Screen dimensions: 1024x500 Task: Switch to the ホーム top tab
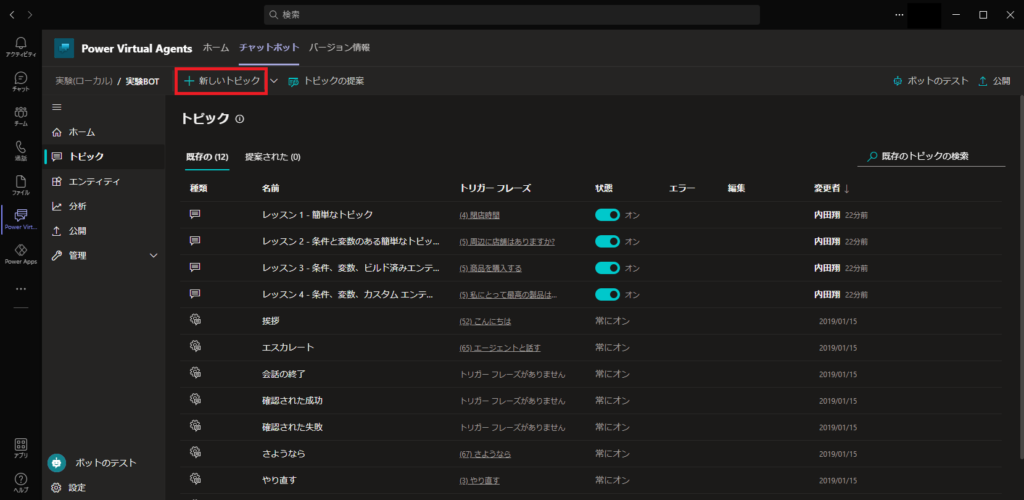tap(216, 48)
